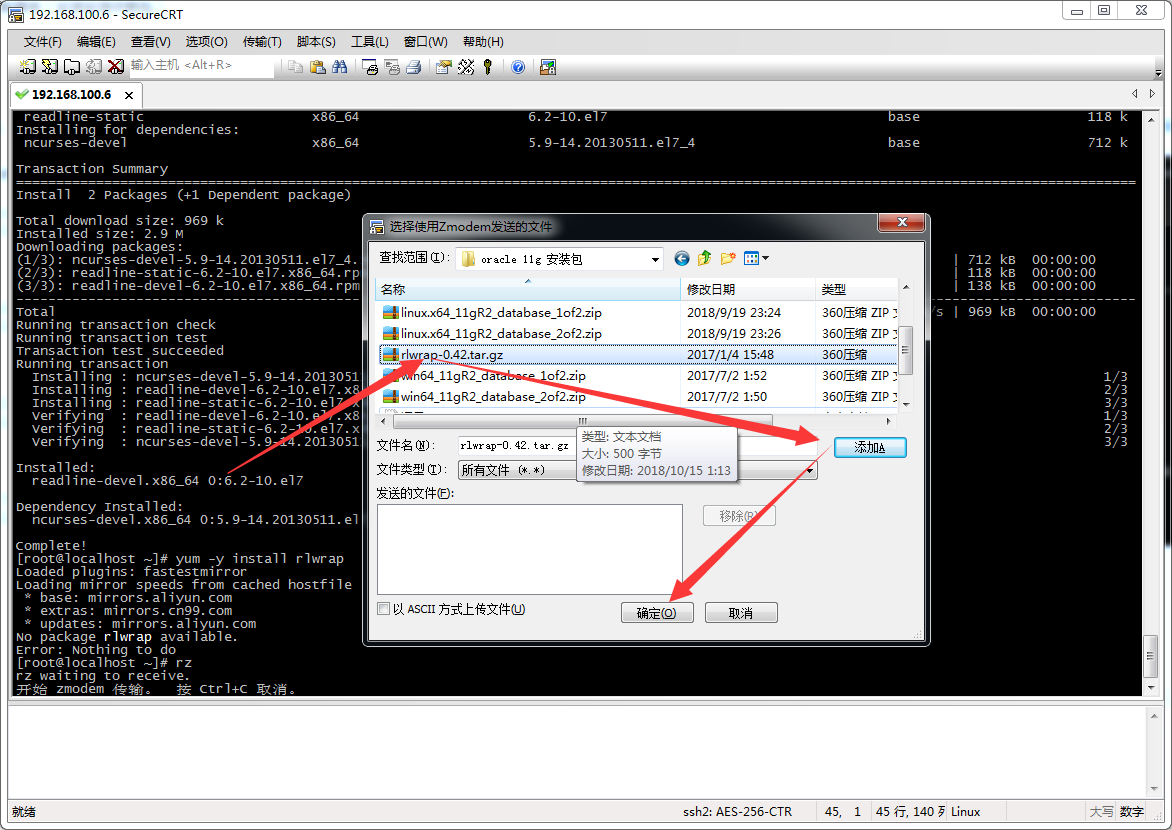Click the Find binoculars toolbar icon
The height and width of the screenshot is (830, 1172).
pyautogui.click(x=339, y=67)
